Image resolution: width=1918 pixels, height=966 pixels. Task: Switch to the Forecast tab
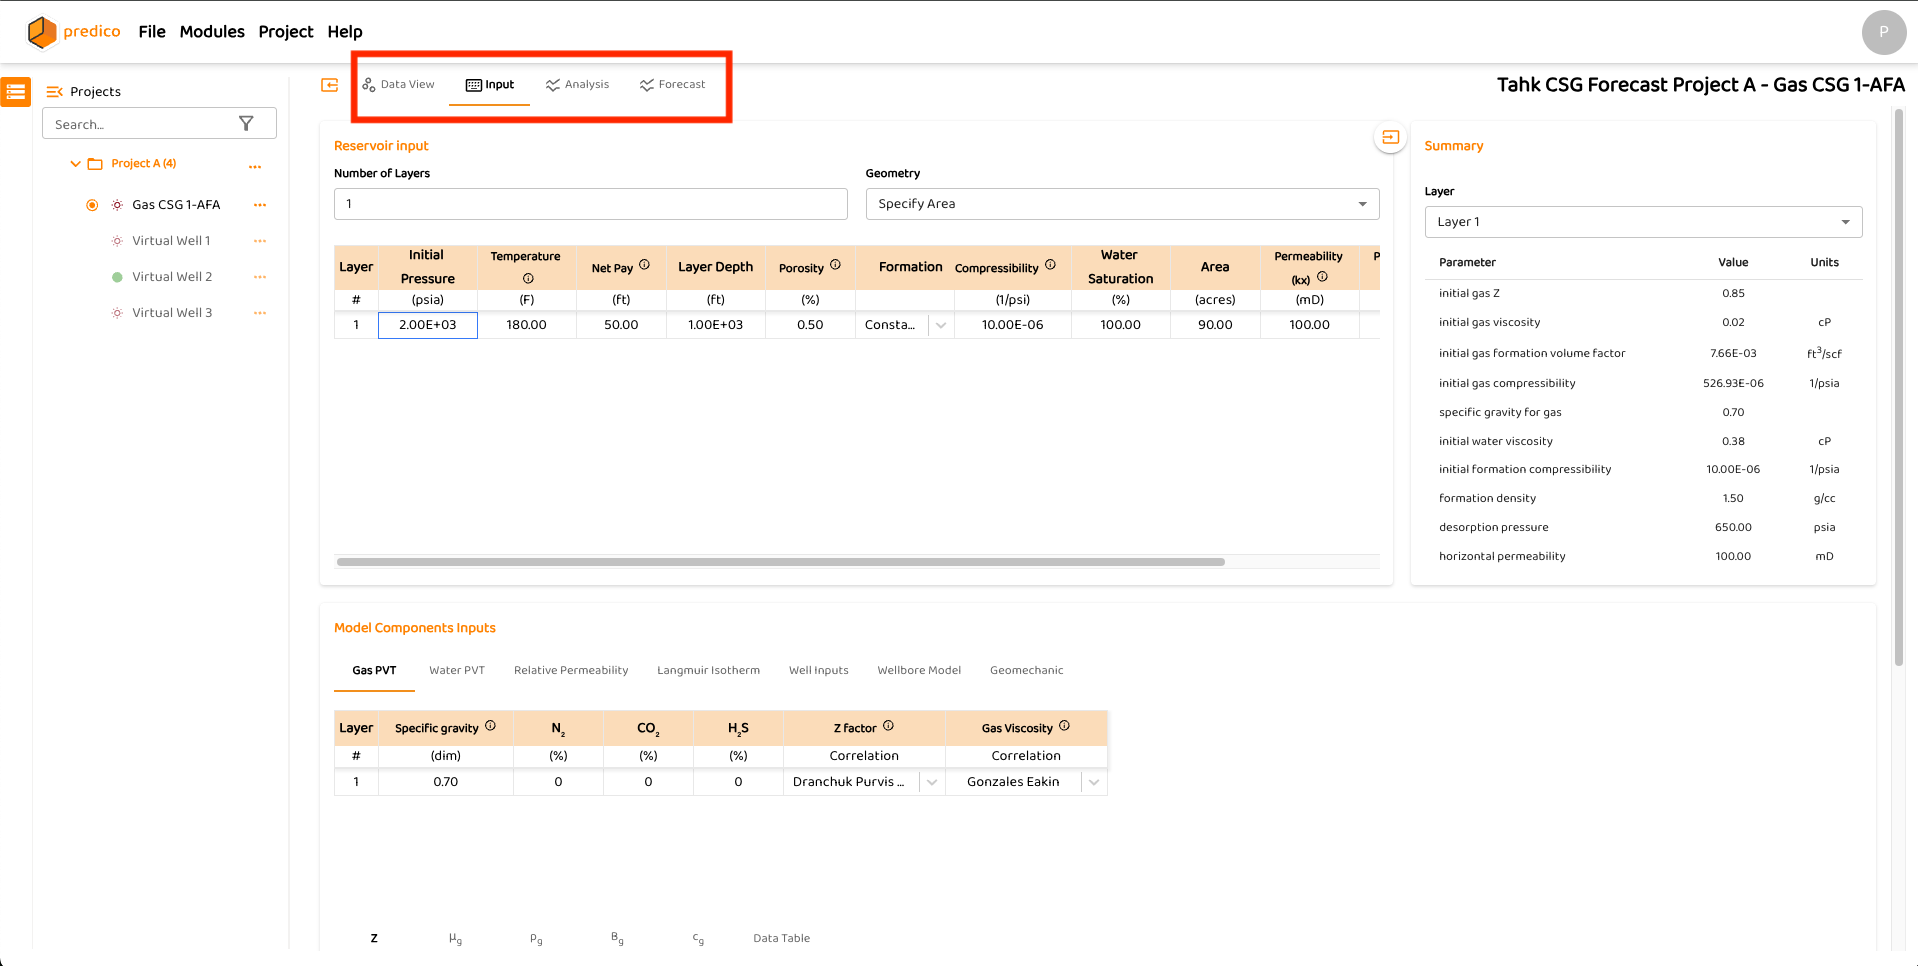[x=672, y=85]
